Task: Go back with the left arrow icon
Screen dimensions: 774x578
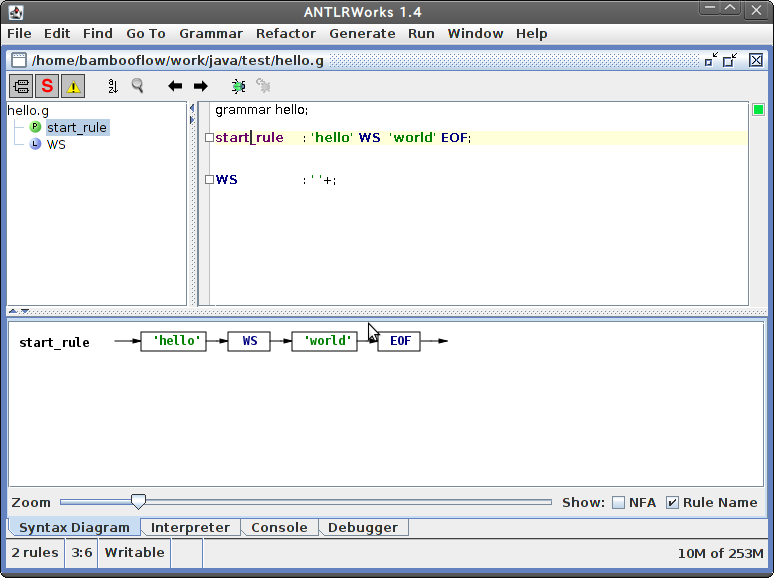Action: pos(175,86)
